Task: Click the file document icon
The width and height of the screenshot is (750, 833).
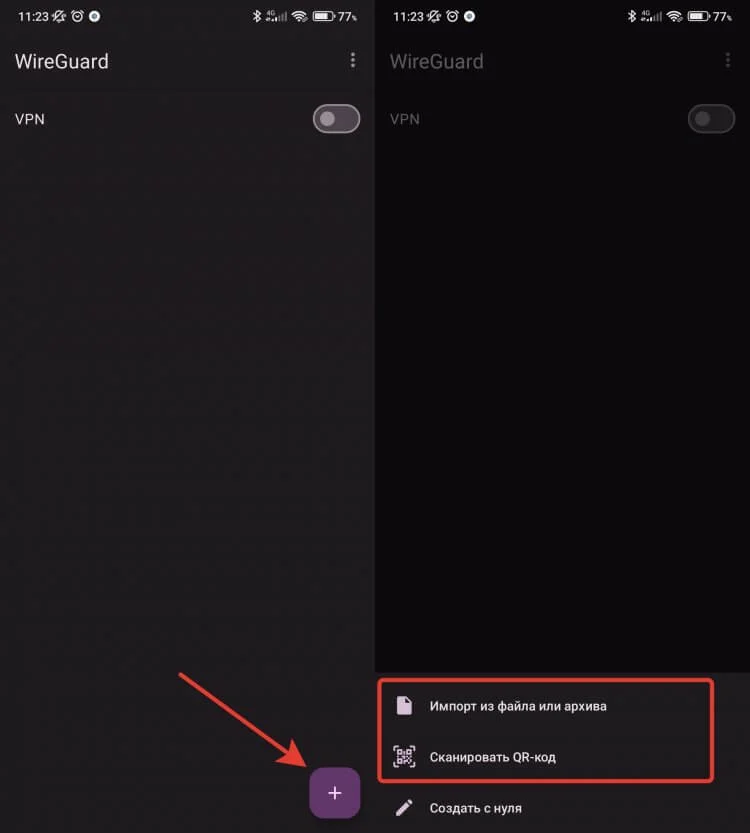Action: [x=404, y=706]
